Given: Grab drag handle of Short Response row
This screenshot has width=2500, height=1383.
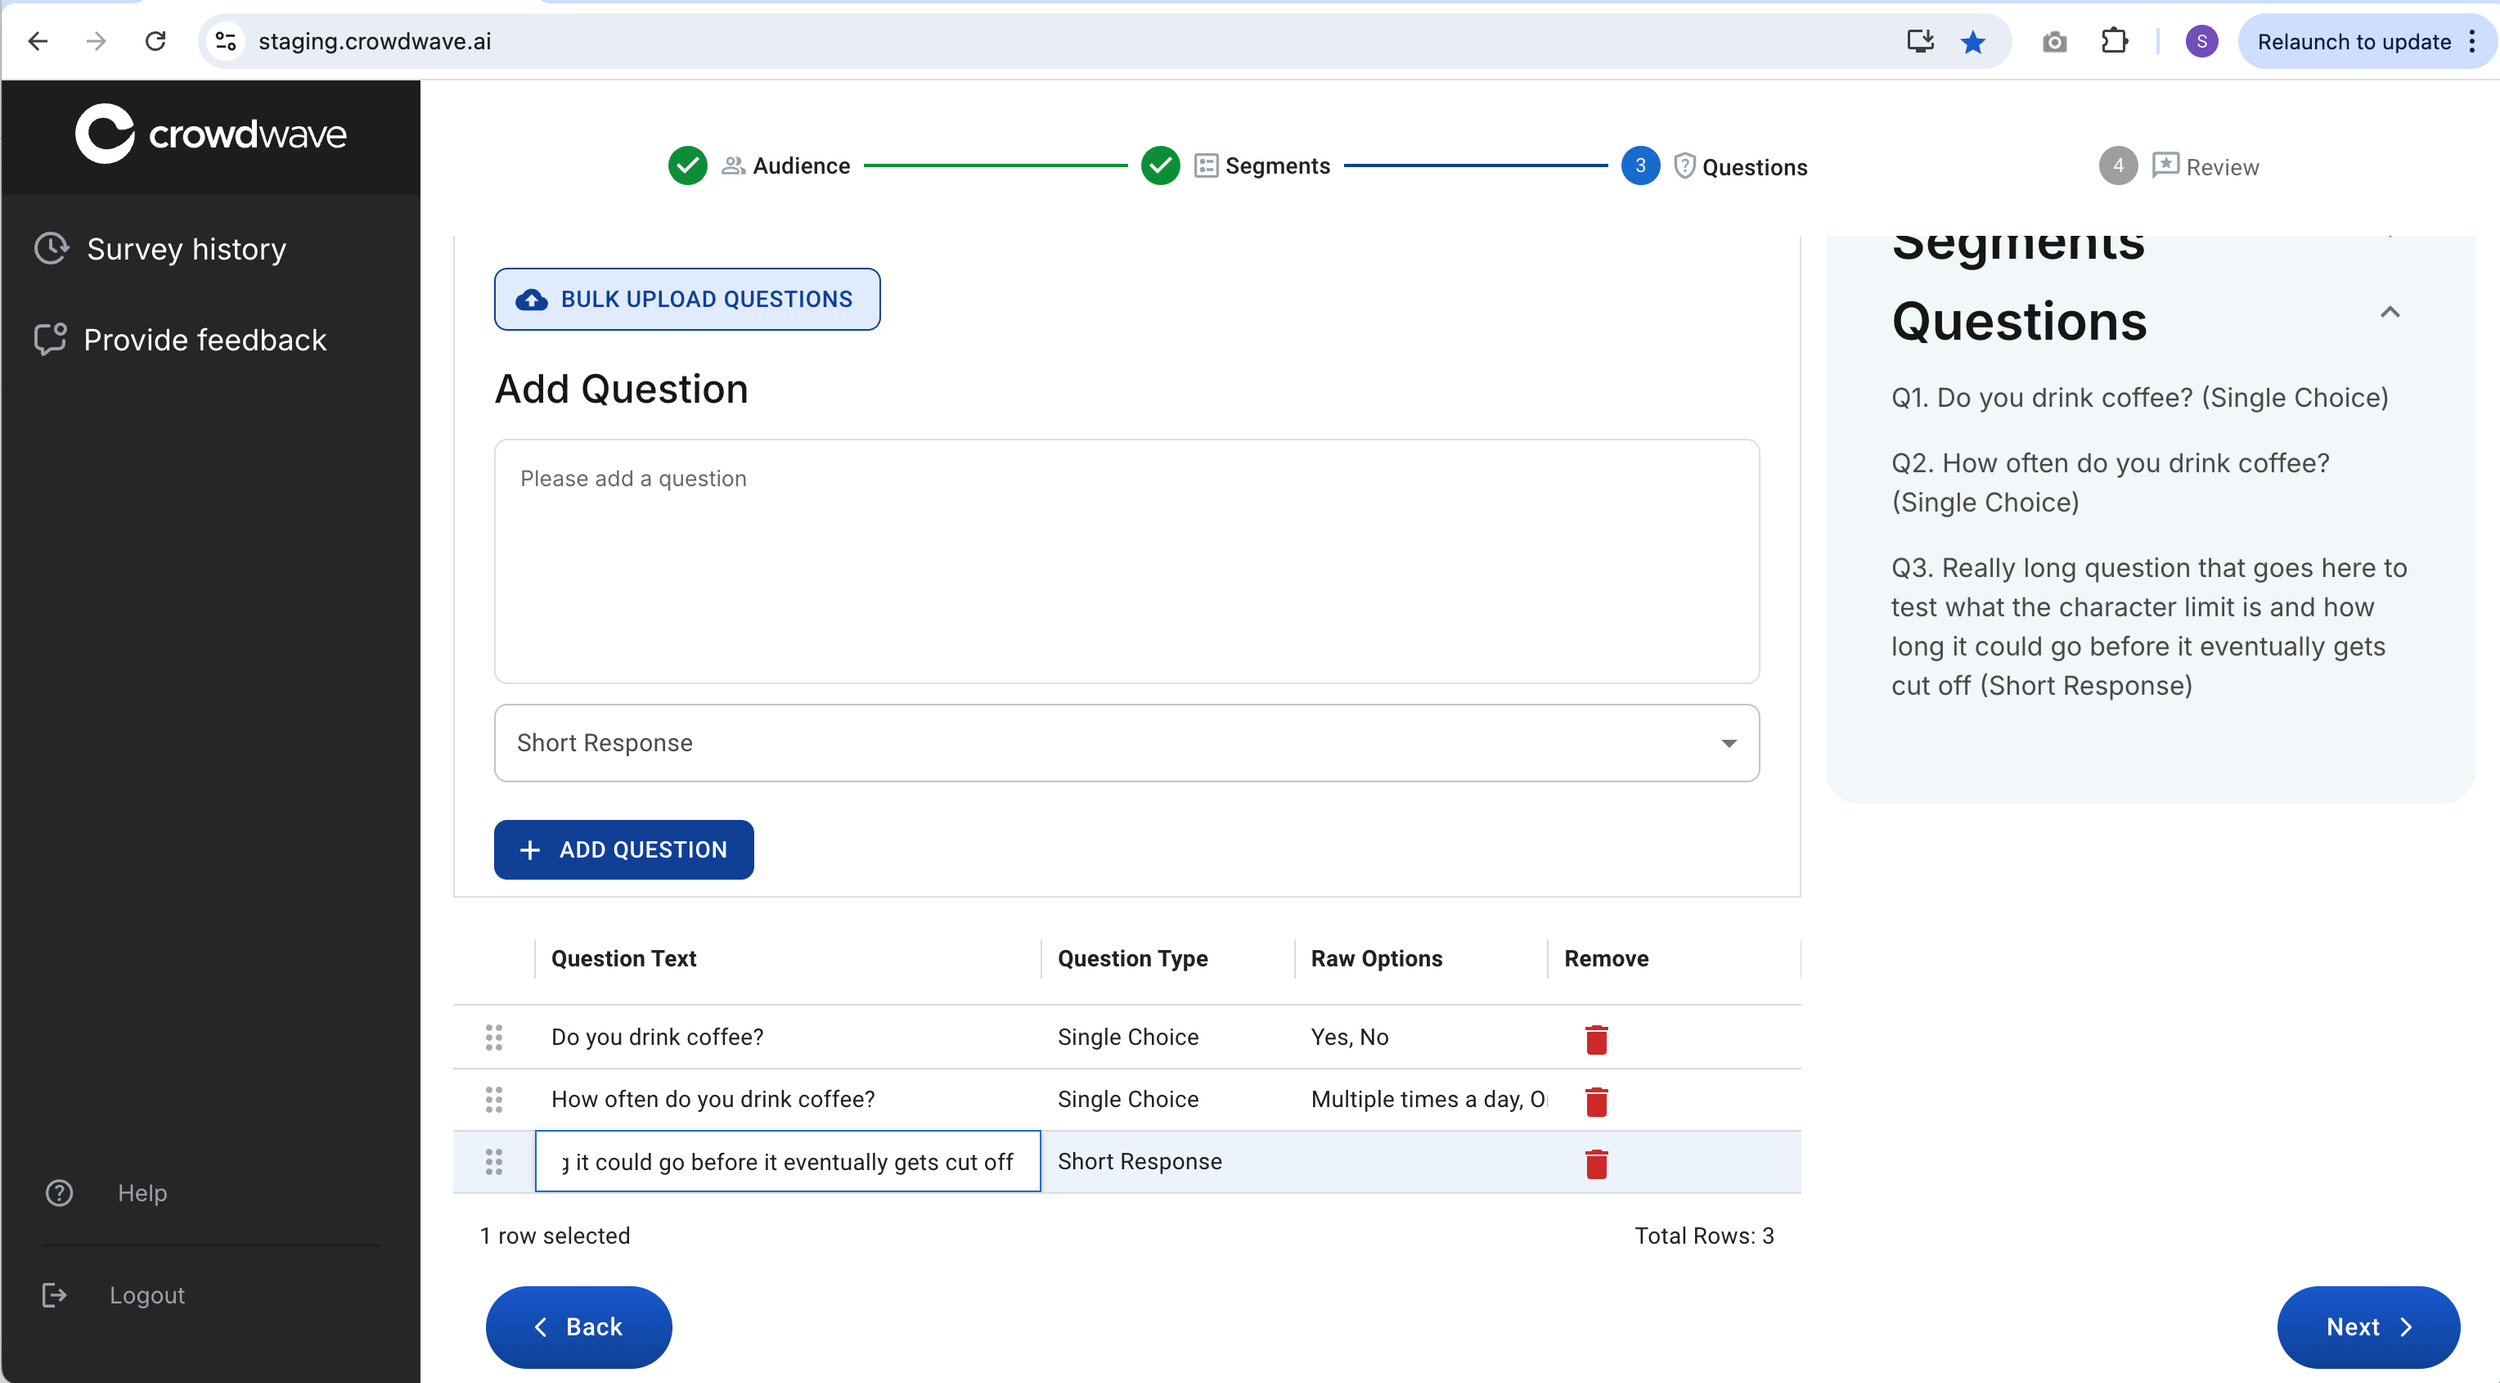Looking at the screenshot, I should pos(494,1162).
